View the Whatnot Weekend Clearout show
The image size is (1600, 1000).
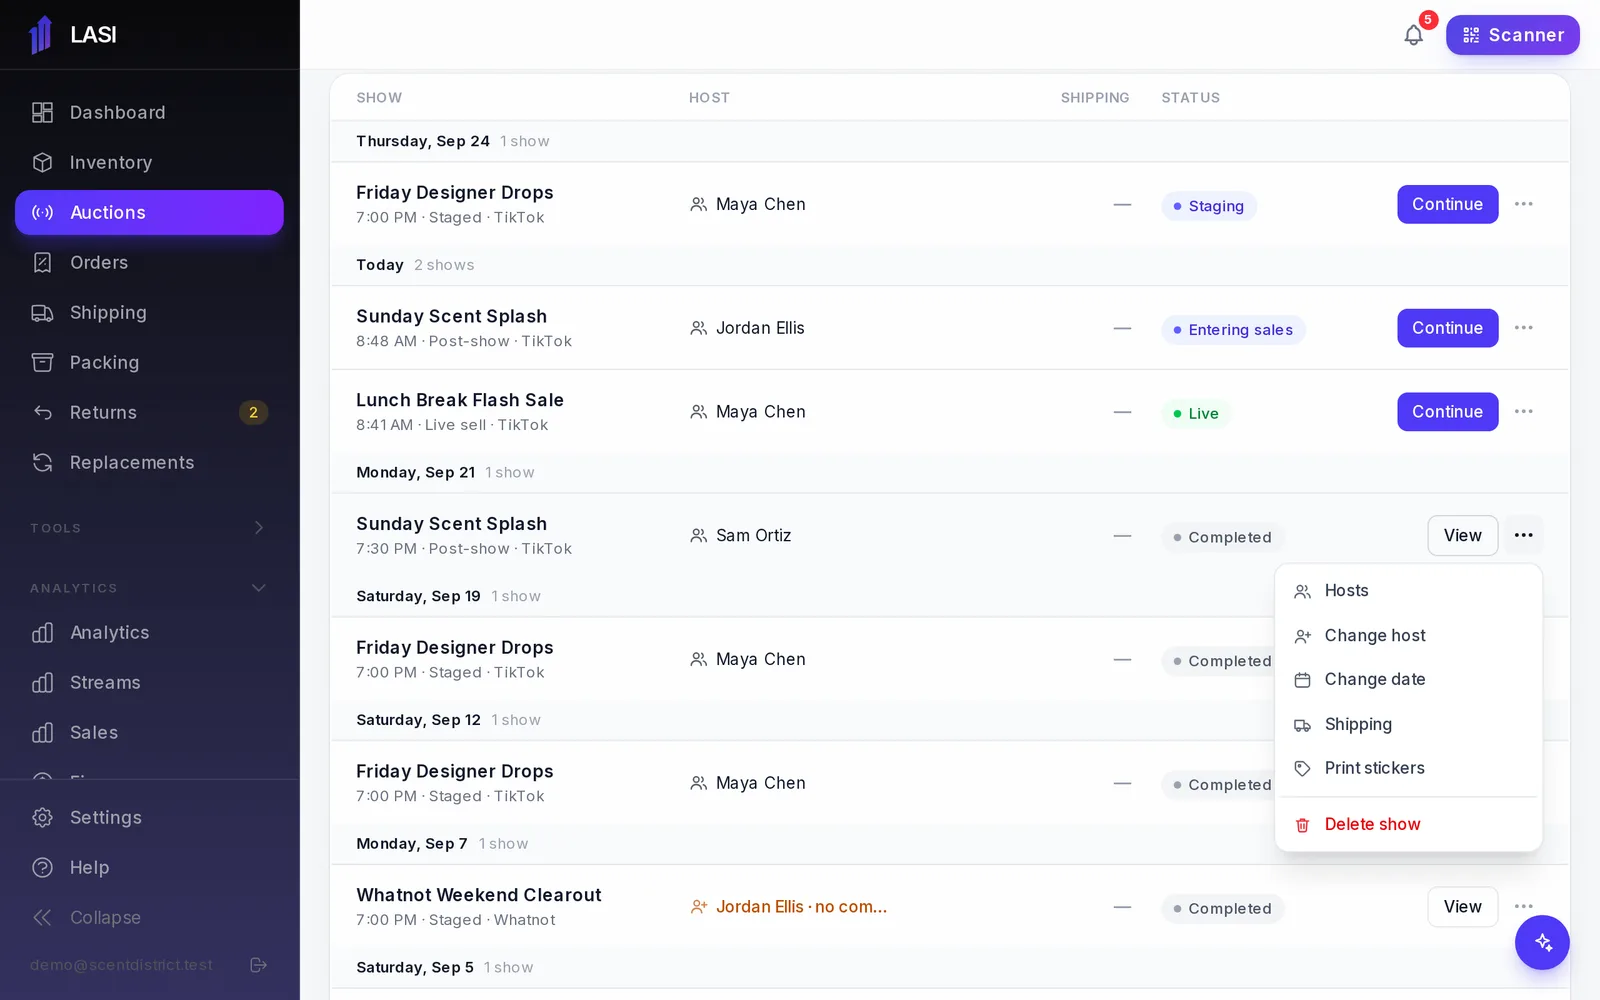1462,907
